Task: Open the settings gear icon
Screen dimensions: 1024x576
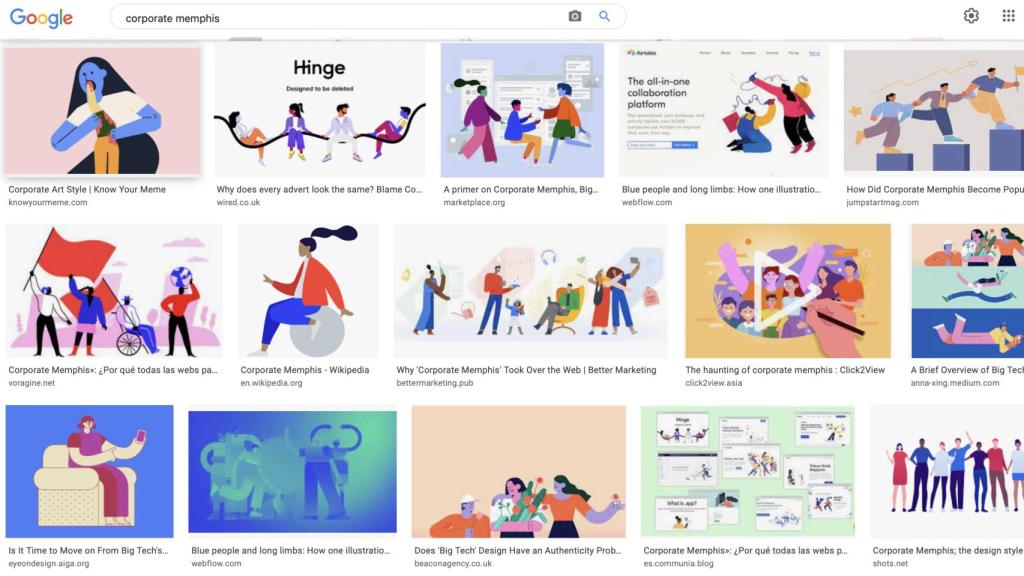Action: point(971,16)
